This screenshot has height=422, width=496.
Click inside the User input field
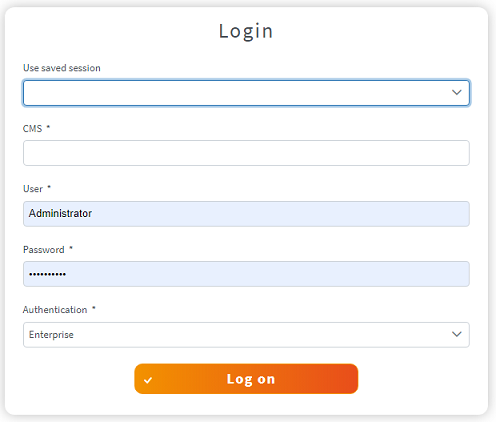click(x=246, y=214)
